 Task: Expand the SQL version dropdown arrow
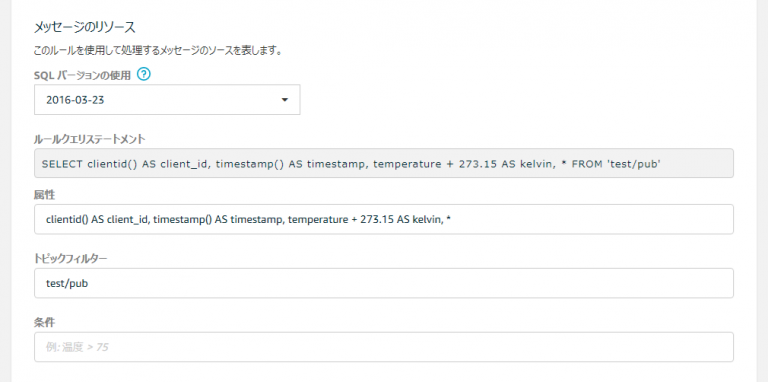pos(285,100)
